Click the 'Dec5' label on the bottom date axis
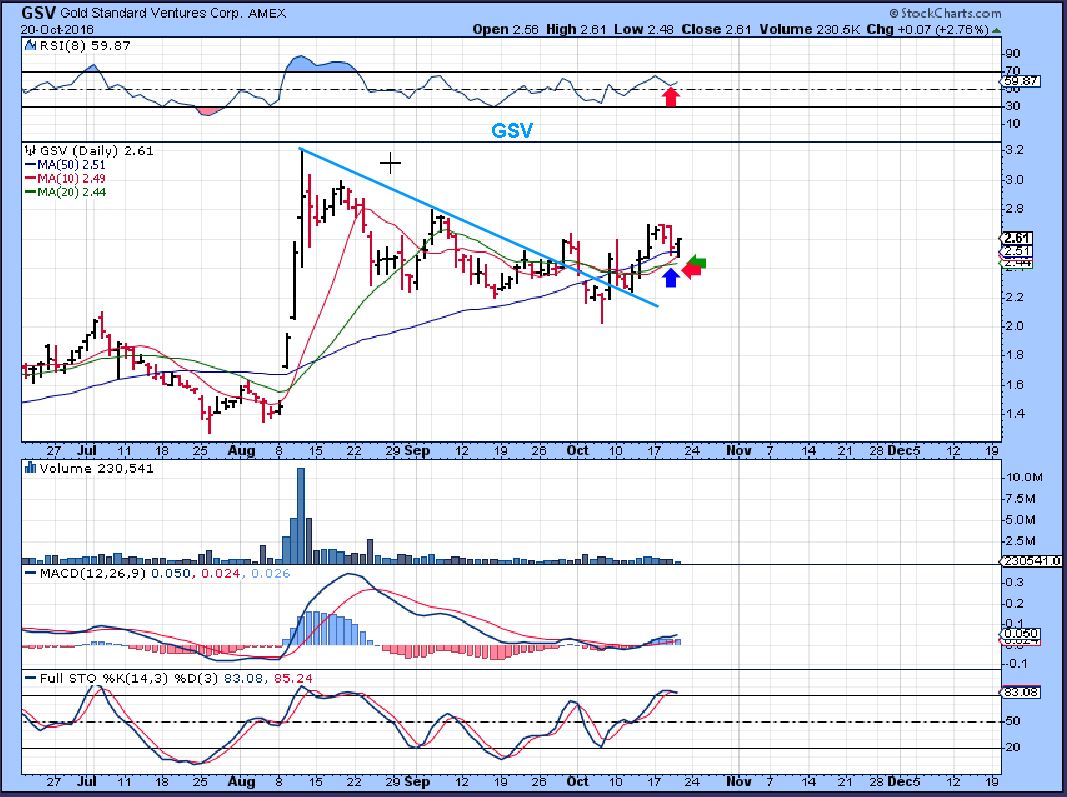1067x797 pixels. coord(904,781)
